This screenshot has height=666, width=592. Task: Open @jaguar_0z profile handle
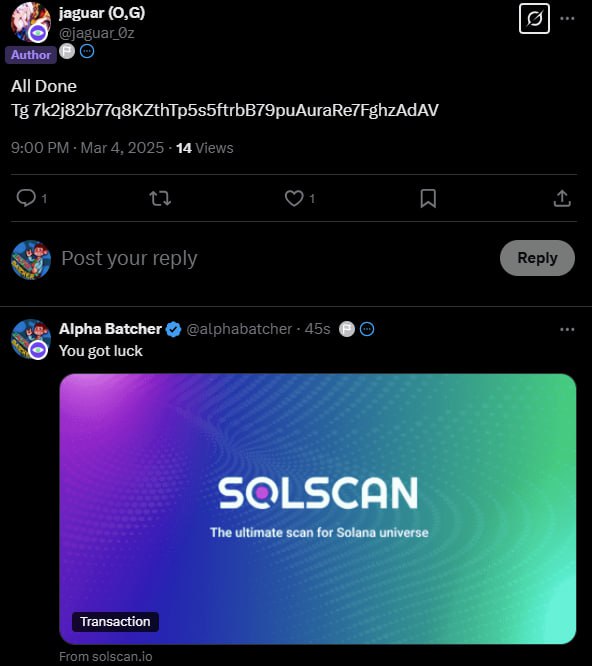click(x=97, y=33)
